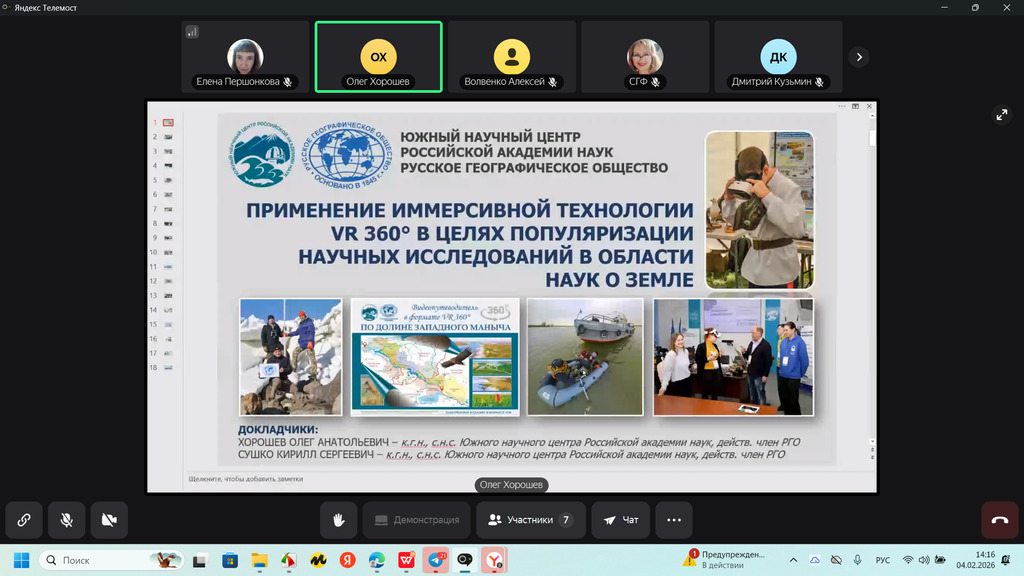The height and width of the screenshot is (576, 1024).
Task: Show next participants with the right arrow
Action: tap(858, 57)
